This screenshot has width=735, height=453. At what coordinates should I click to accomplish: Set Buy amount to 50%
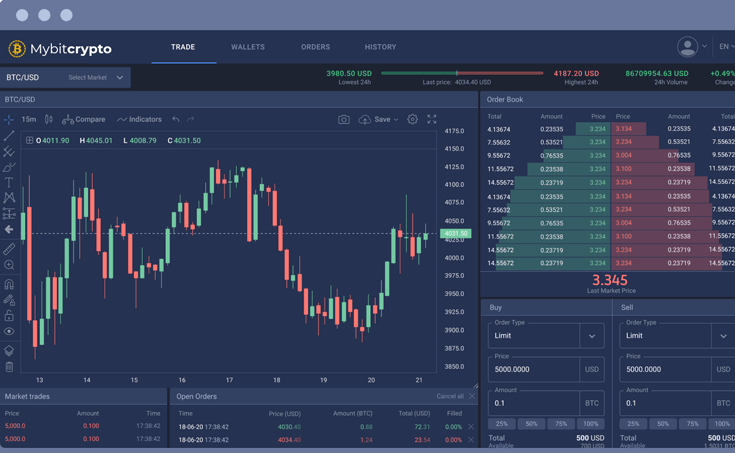tap(531, 424)
